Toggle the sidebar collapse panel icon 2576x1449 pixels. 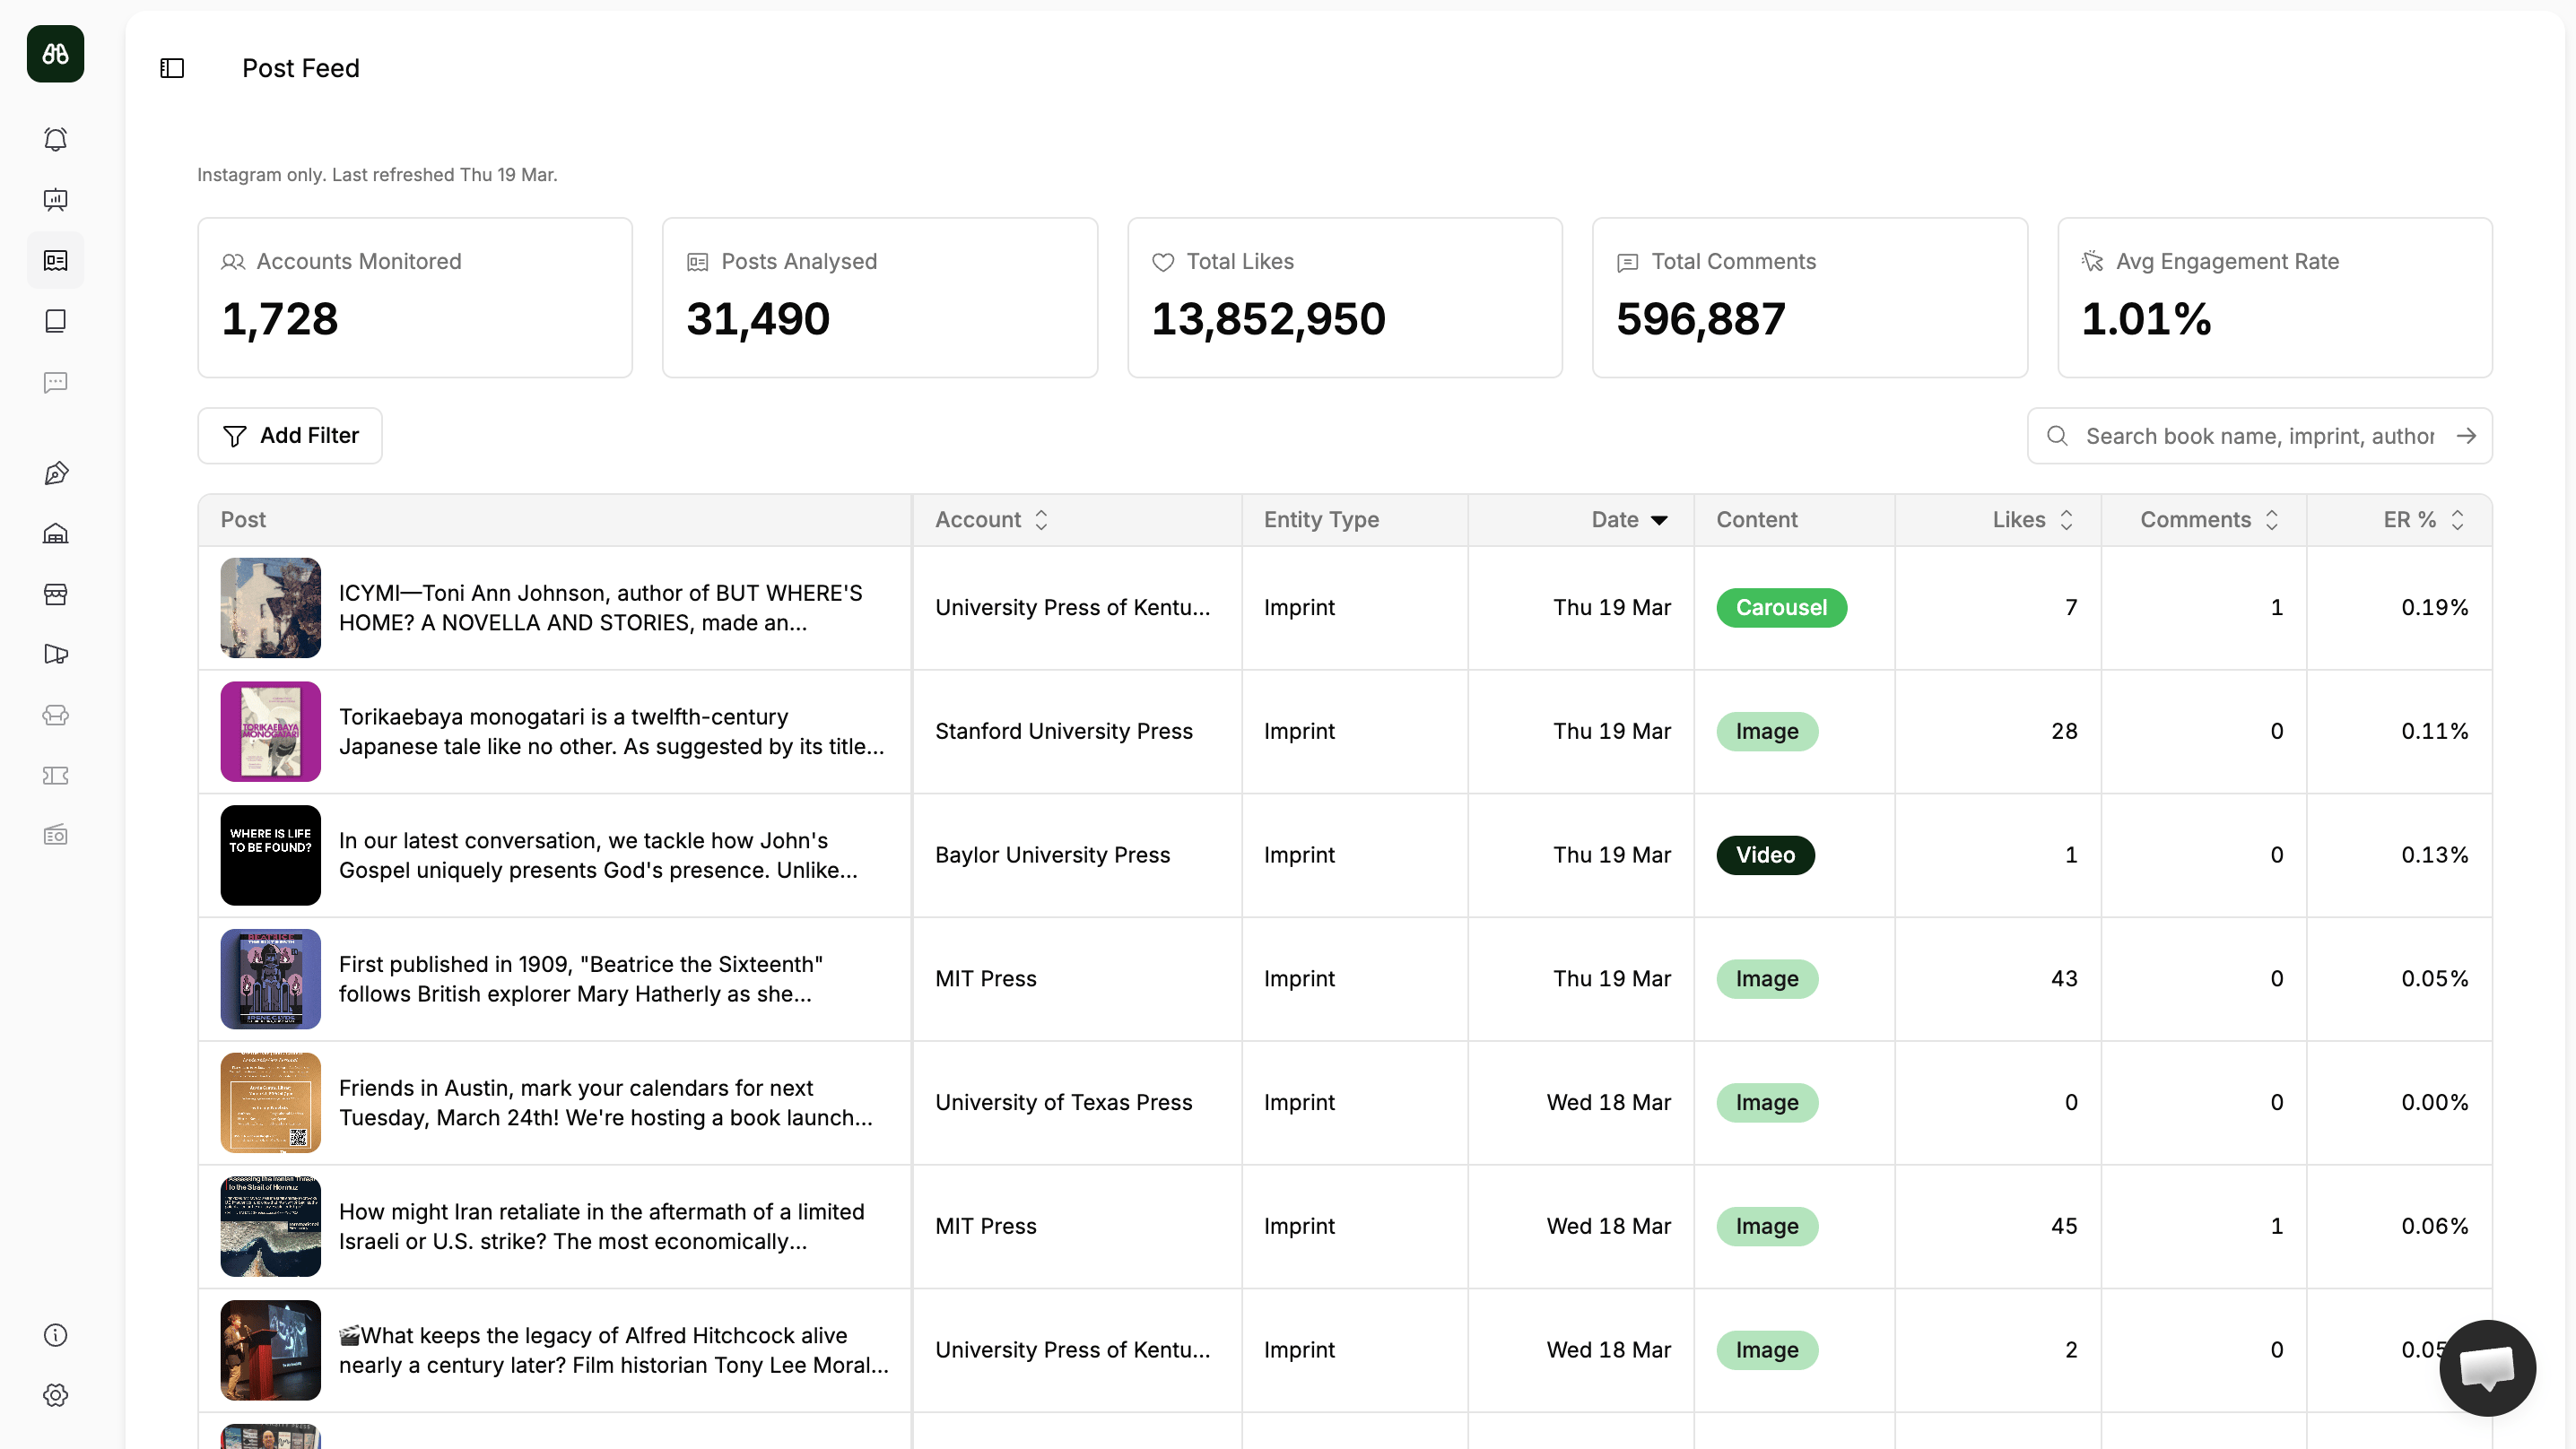(x=172, y=68)
